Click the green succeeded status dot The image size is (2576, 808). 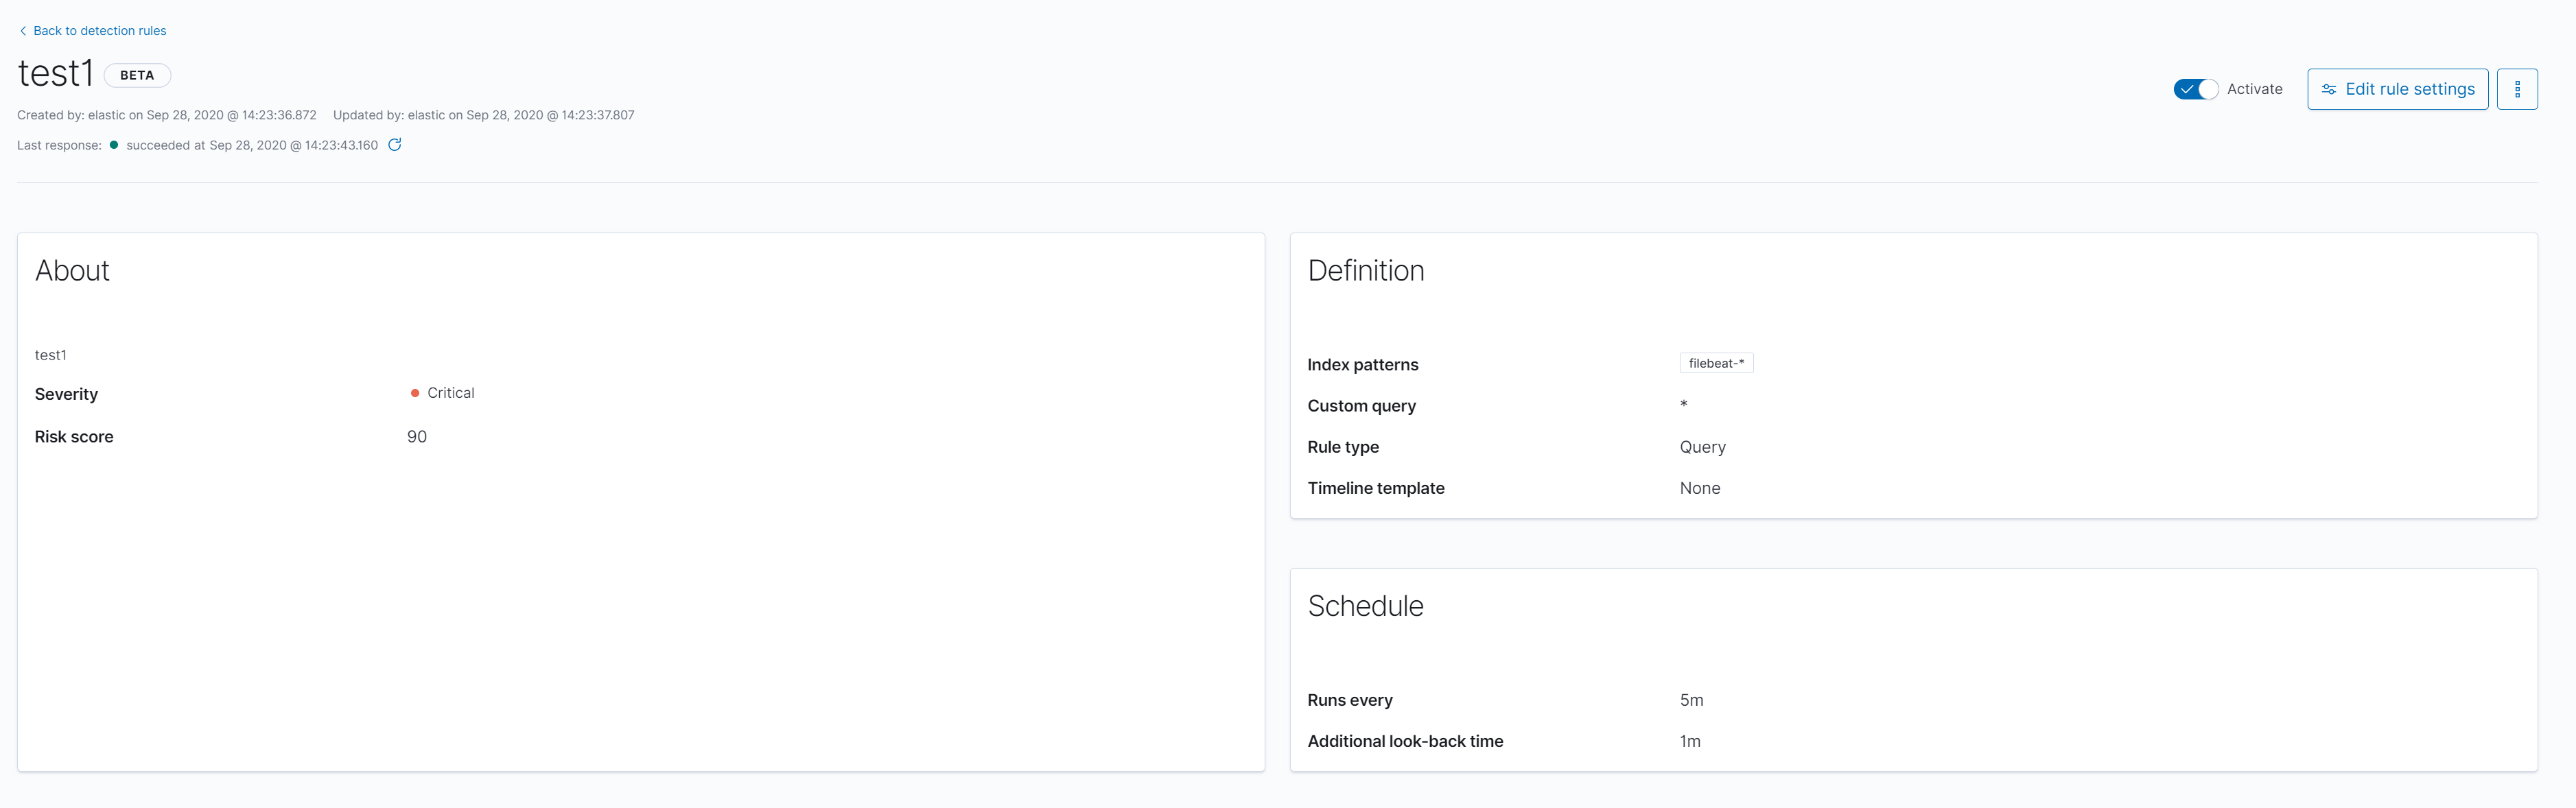(114, 145)
